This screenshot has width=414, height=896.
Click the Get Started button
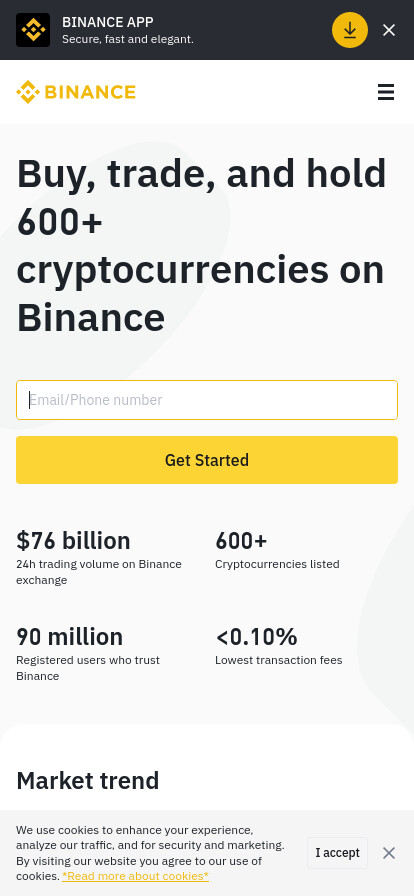tap(207, 460)
